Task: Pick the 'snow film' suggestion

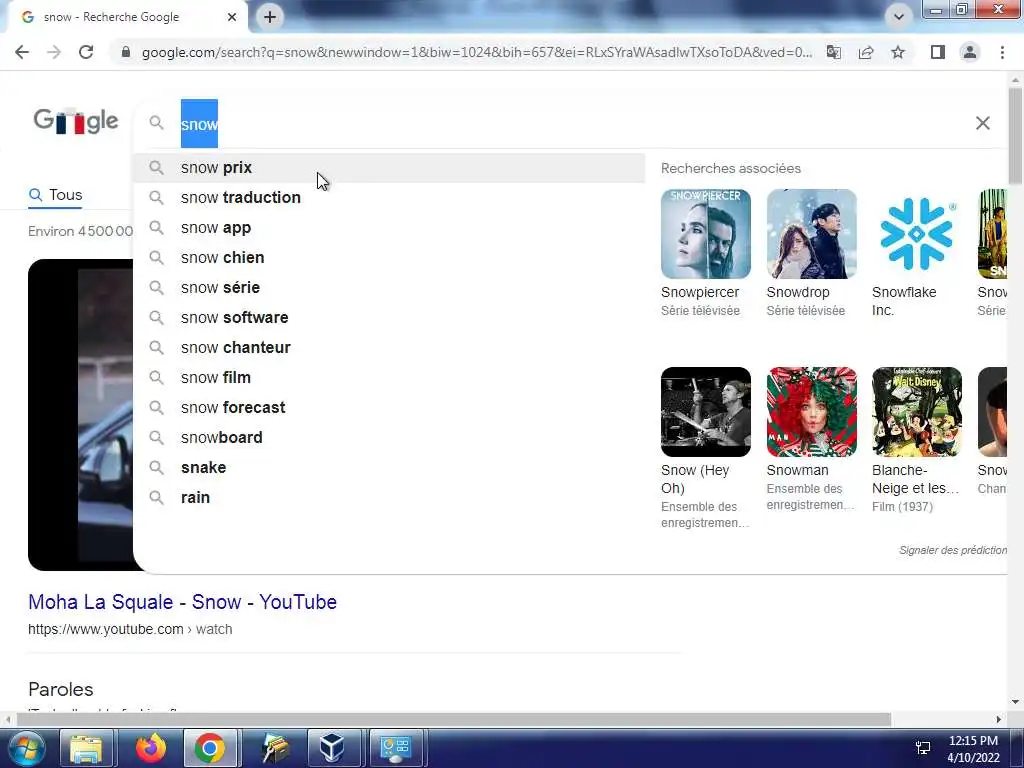Action: tap(389, 377)
